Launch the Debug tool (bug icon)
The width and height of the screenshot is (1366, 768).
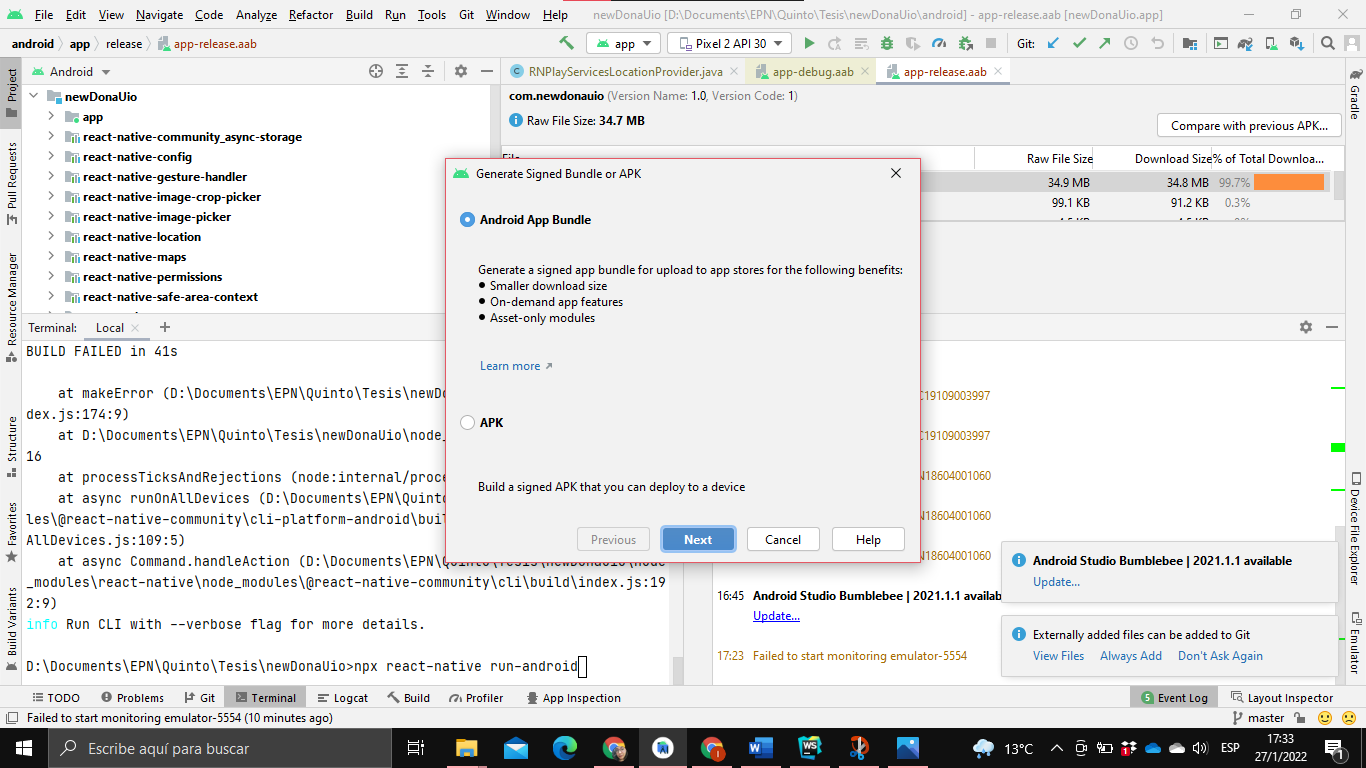point(885,43)
